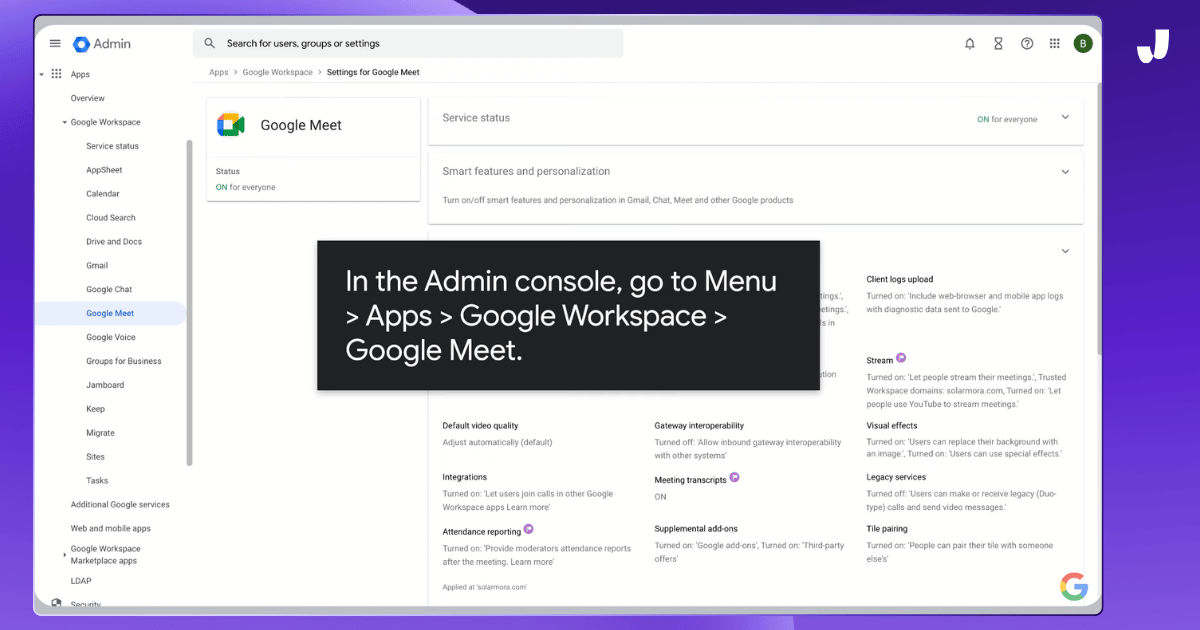Click the Google Admin logo
The image size is (1200, 630).
pyautogui.click(x=102, y=44)
